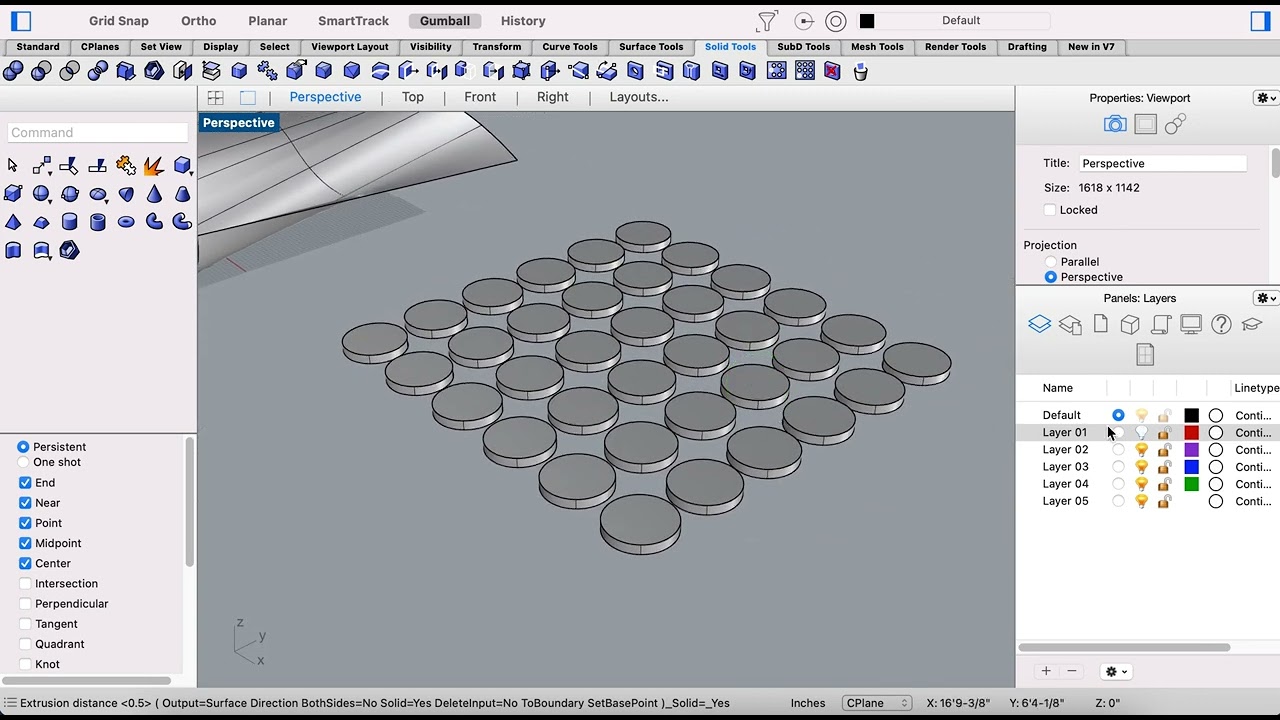Click the Cylinder solid tool
The image size is (1280, 720).
click(x=69, y=222)
